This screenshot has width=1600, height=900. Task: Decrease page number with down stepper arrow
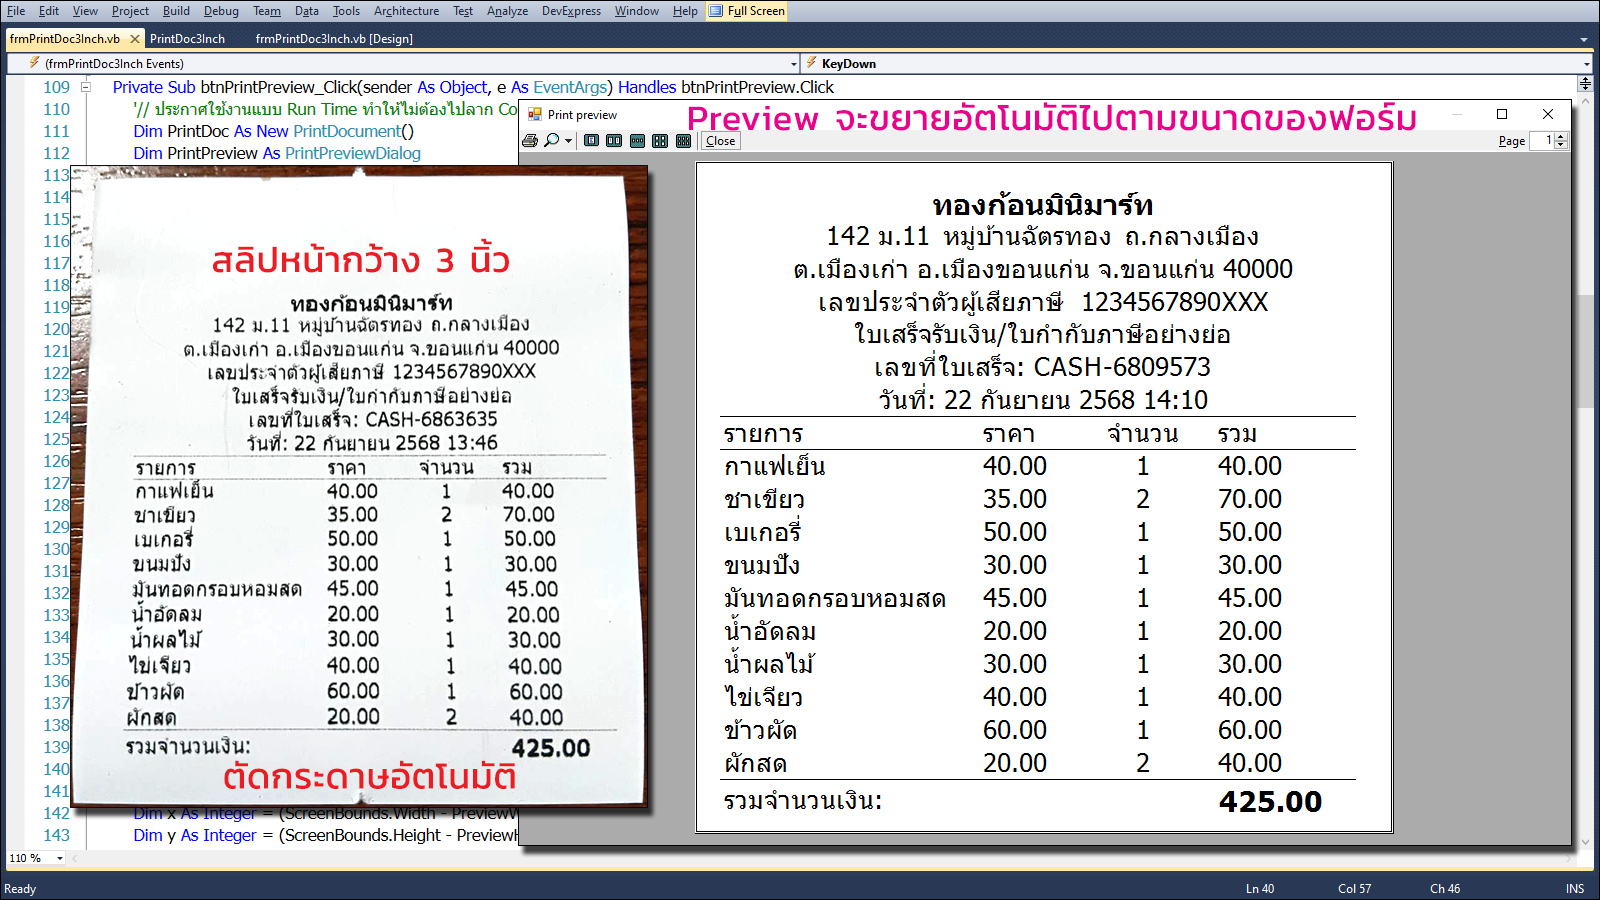click(x=1561, y=146)
